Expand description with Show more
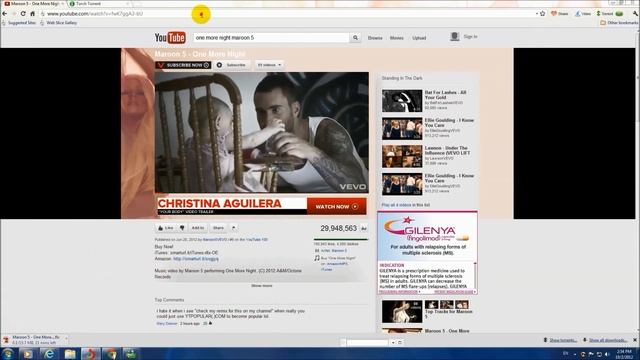 pyautogui.click(x=262, y=286)
